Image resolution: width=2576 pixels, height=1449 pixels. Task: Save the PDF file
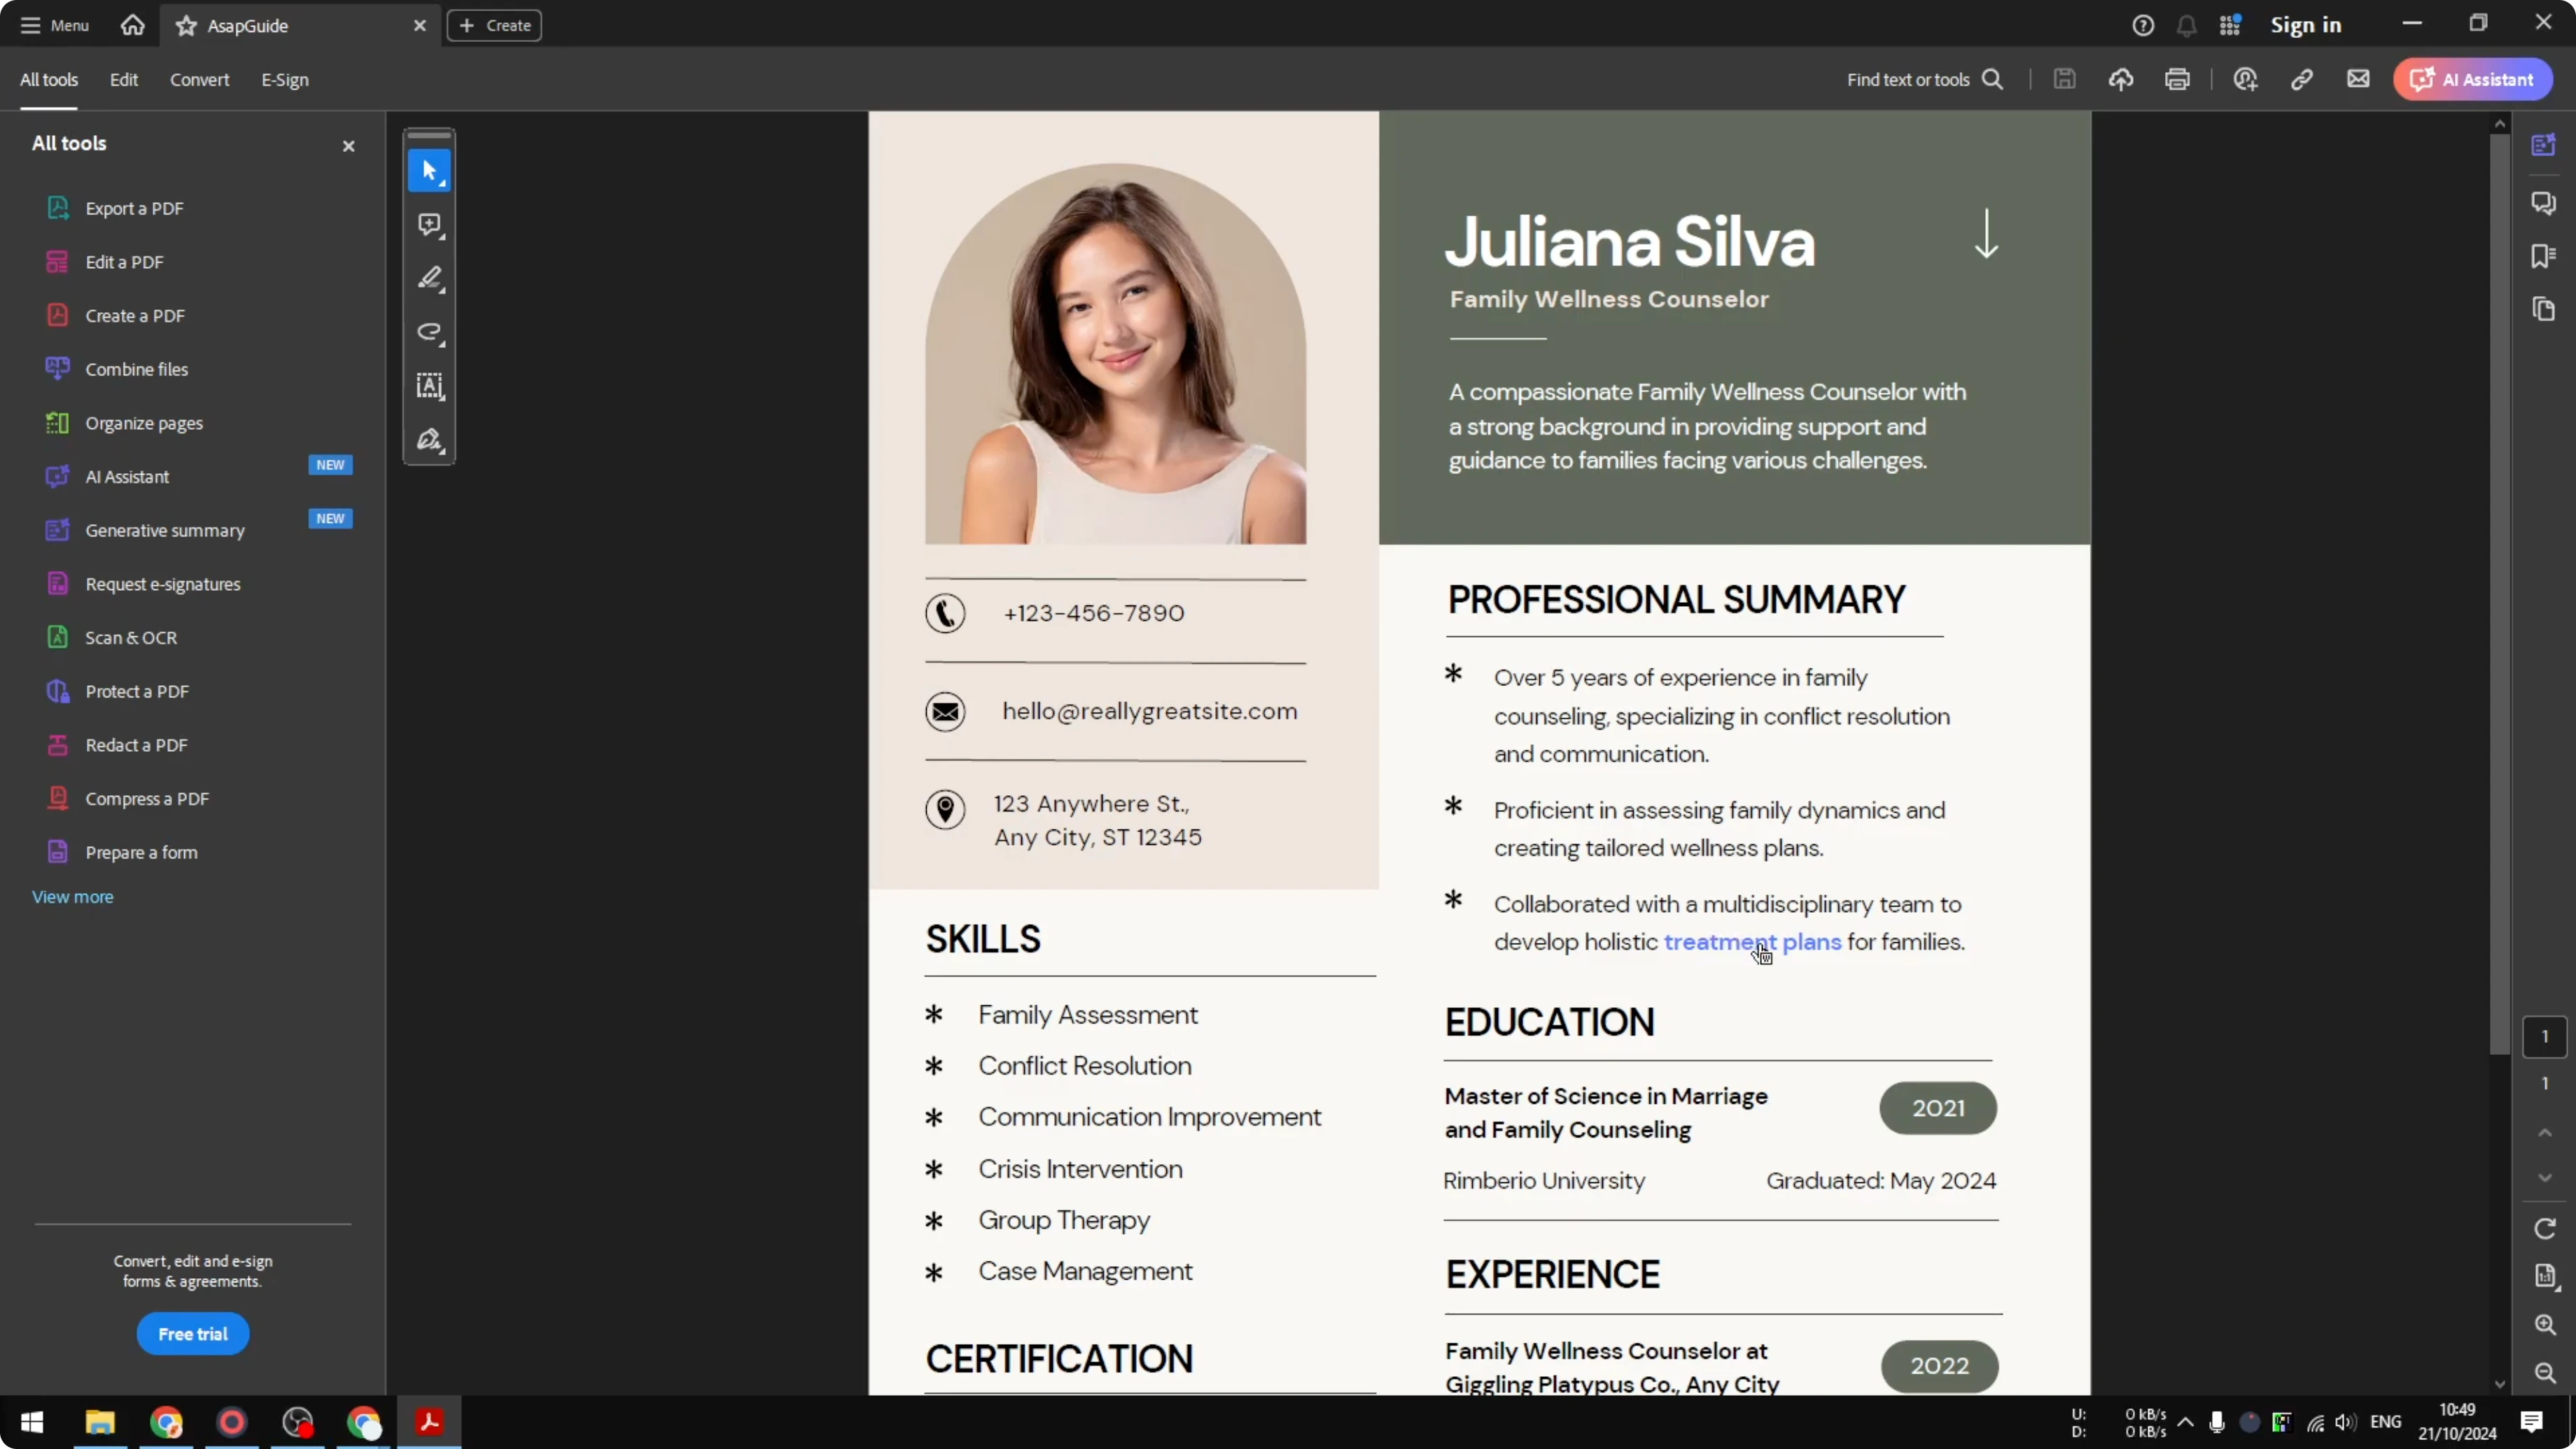click(2065, 79)
